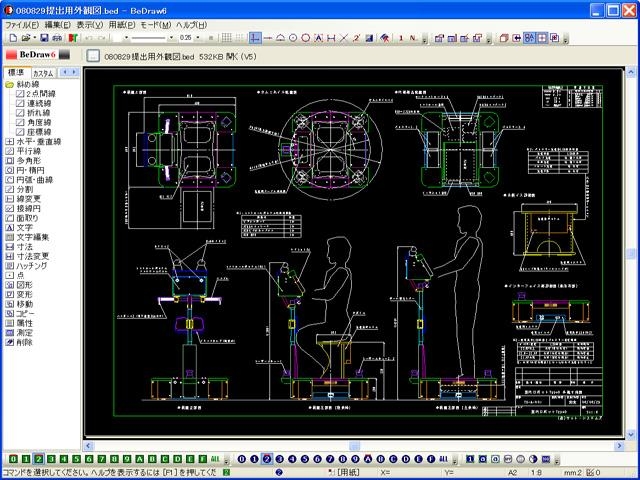Open the ハッチング tool group

click(27, 266)
